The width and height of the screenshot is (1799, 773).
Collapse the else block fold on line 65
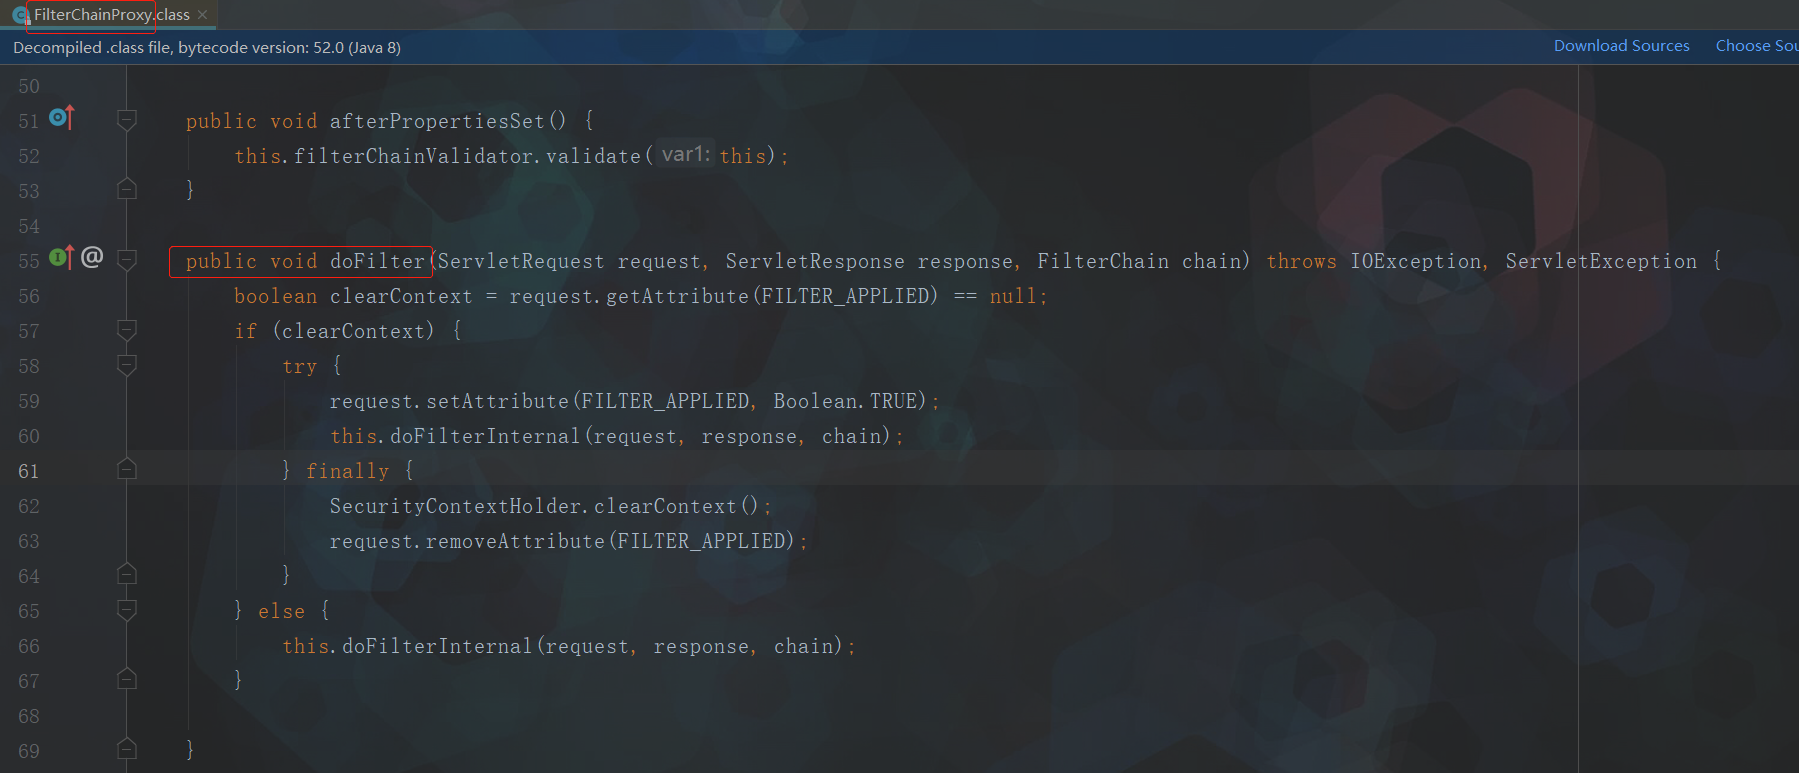pos(127,610)
